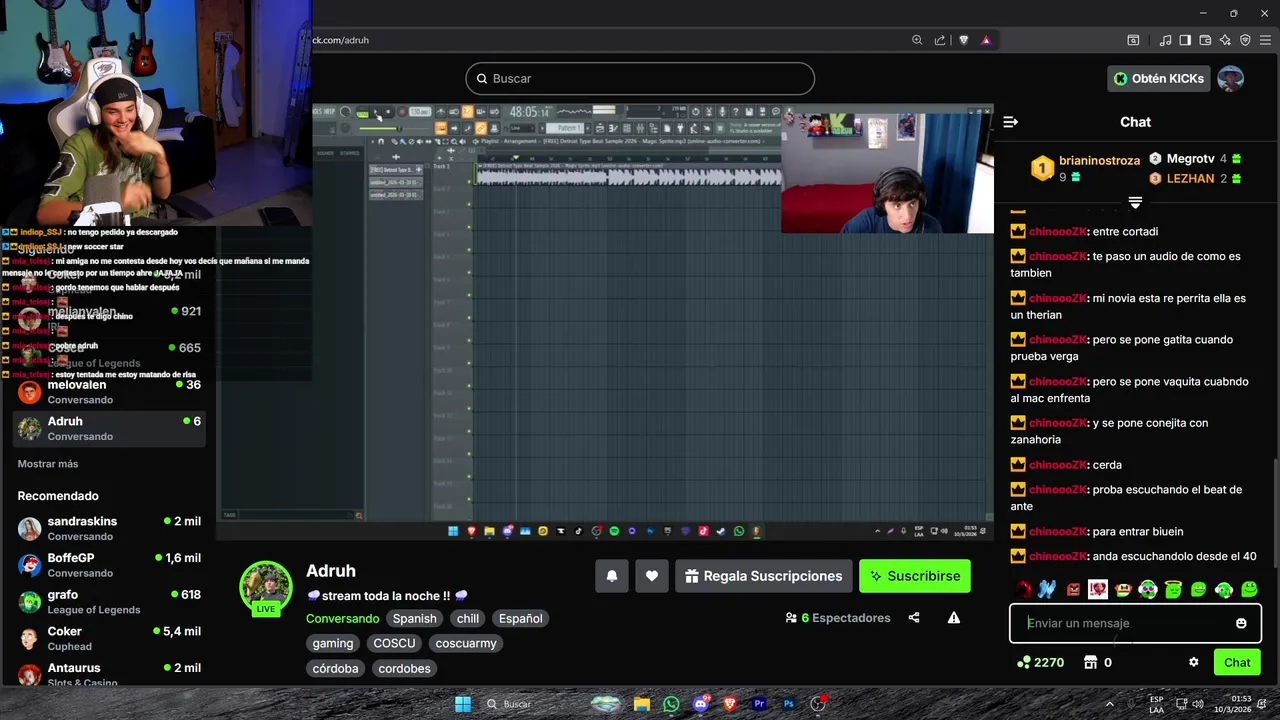Open grafo recommended channel
Viewport: 1280px width, 720px height.
[x=108, y=601]
